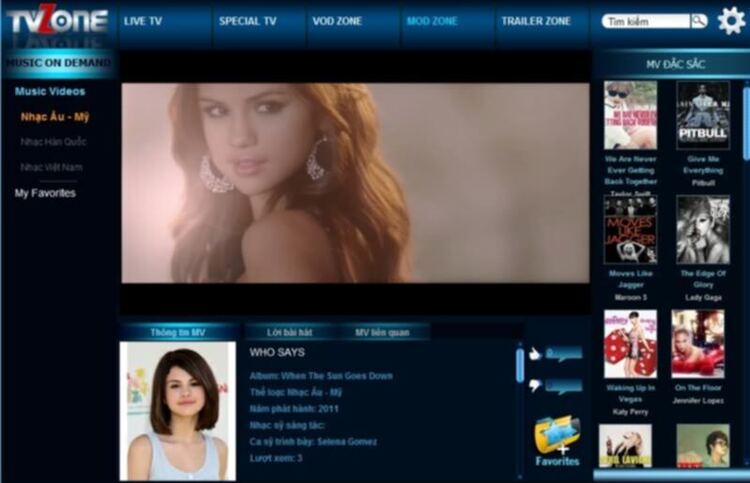750x483 pixels.
Task: Open We Are Never Ever Getting Back Together thumbnail
Action: [630, 115]
